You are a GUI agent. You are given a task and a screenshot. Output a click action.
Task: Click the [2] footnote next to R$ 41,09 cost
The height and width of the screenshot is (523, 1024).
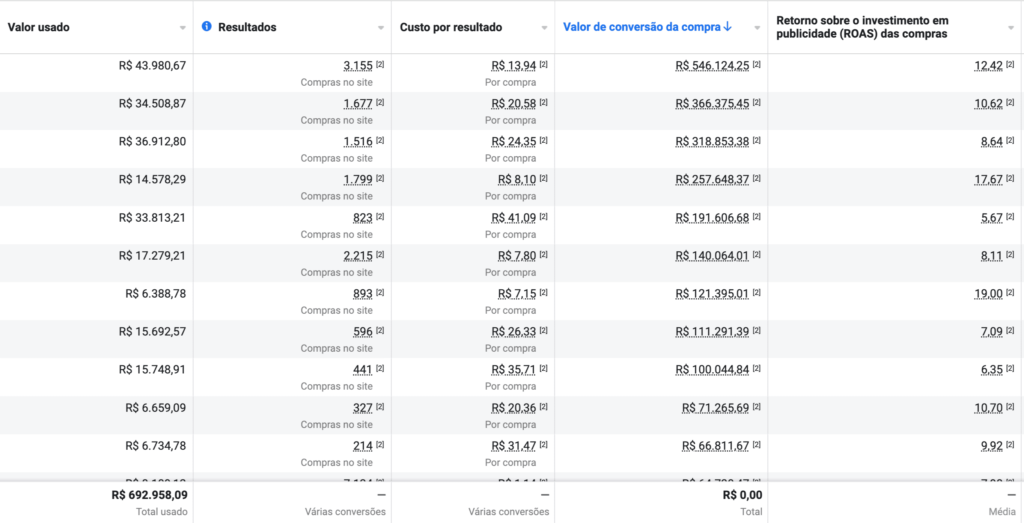pos(543,217)
